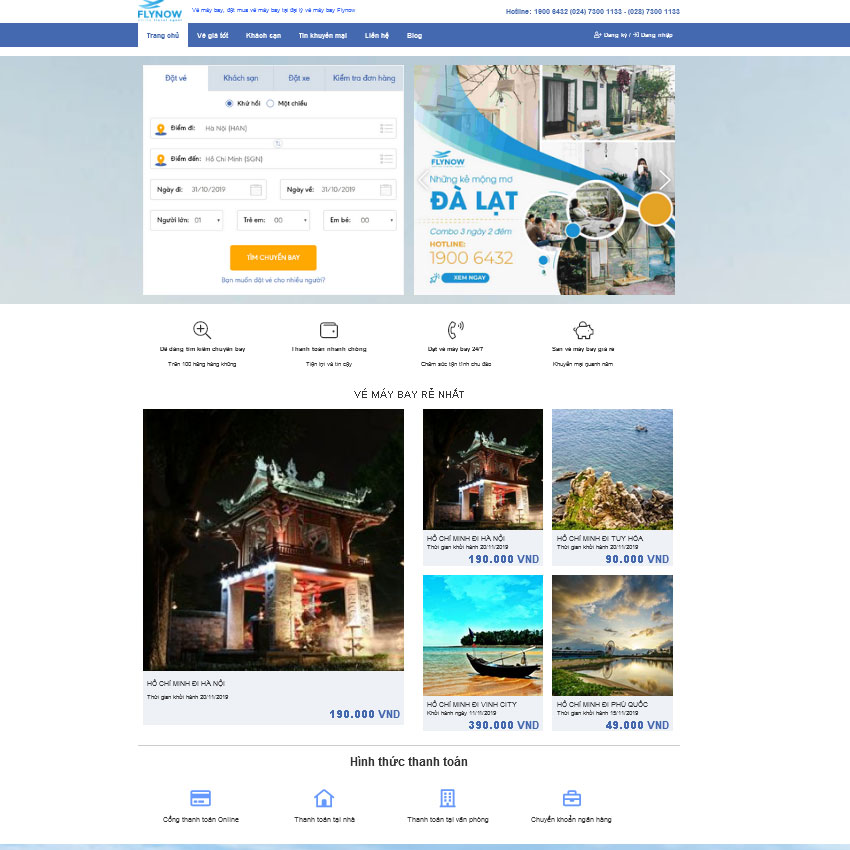The height and width of the screenshot is (850, 850).
Task: Click list icon in Điểm đến field
Action: (387, 159)
